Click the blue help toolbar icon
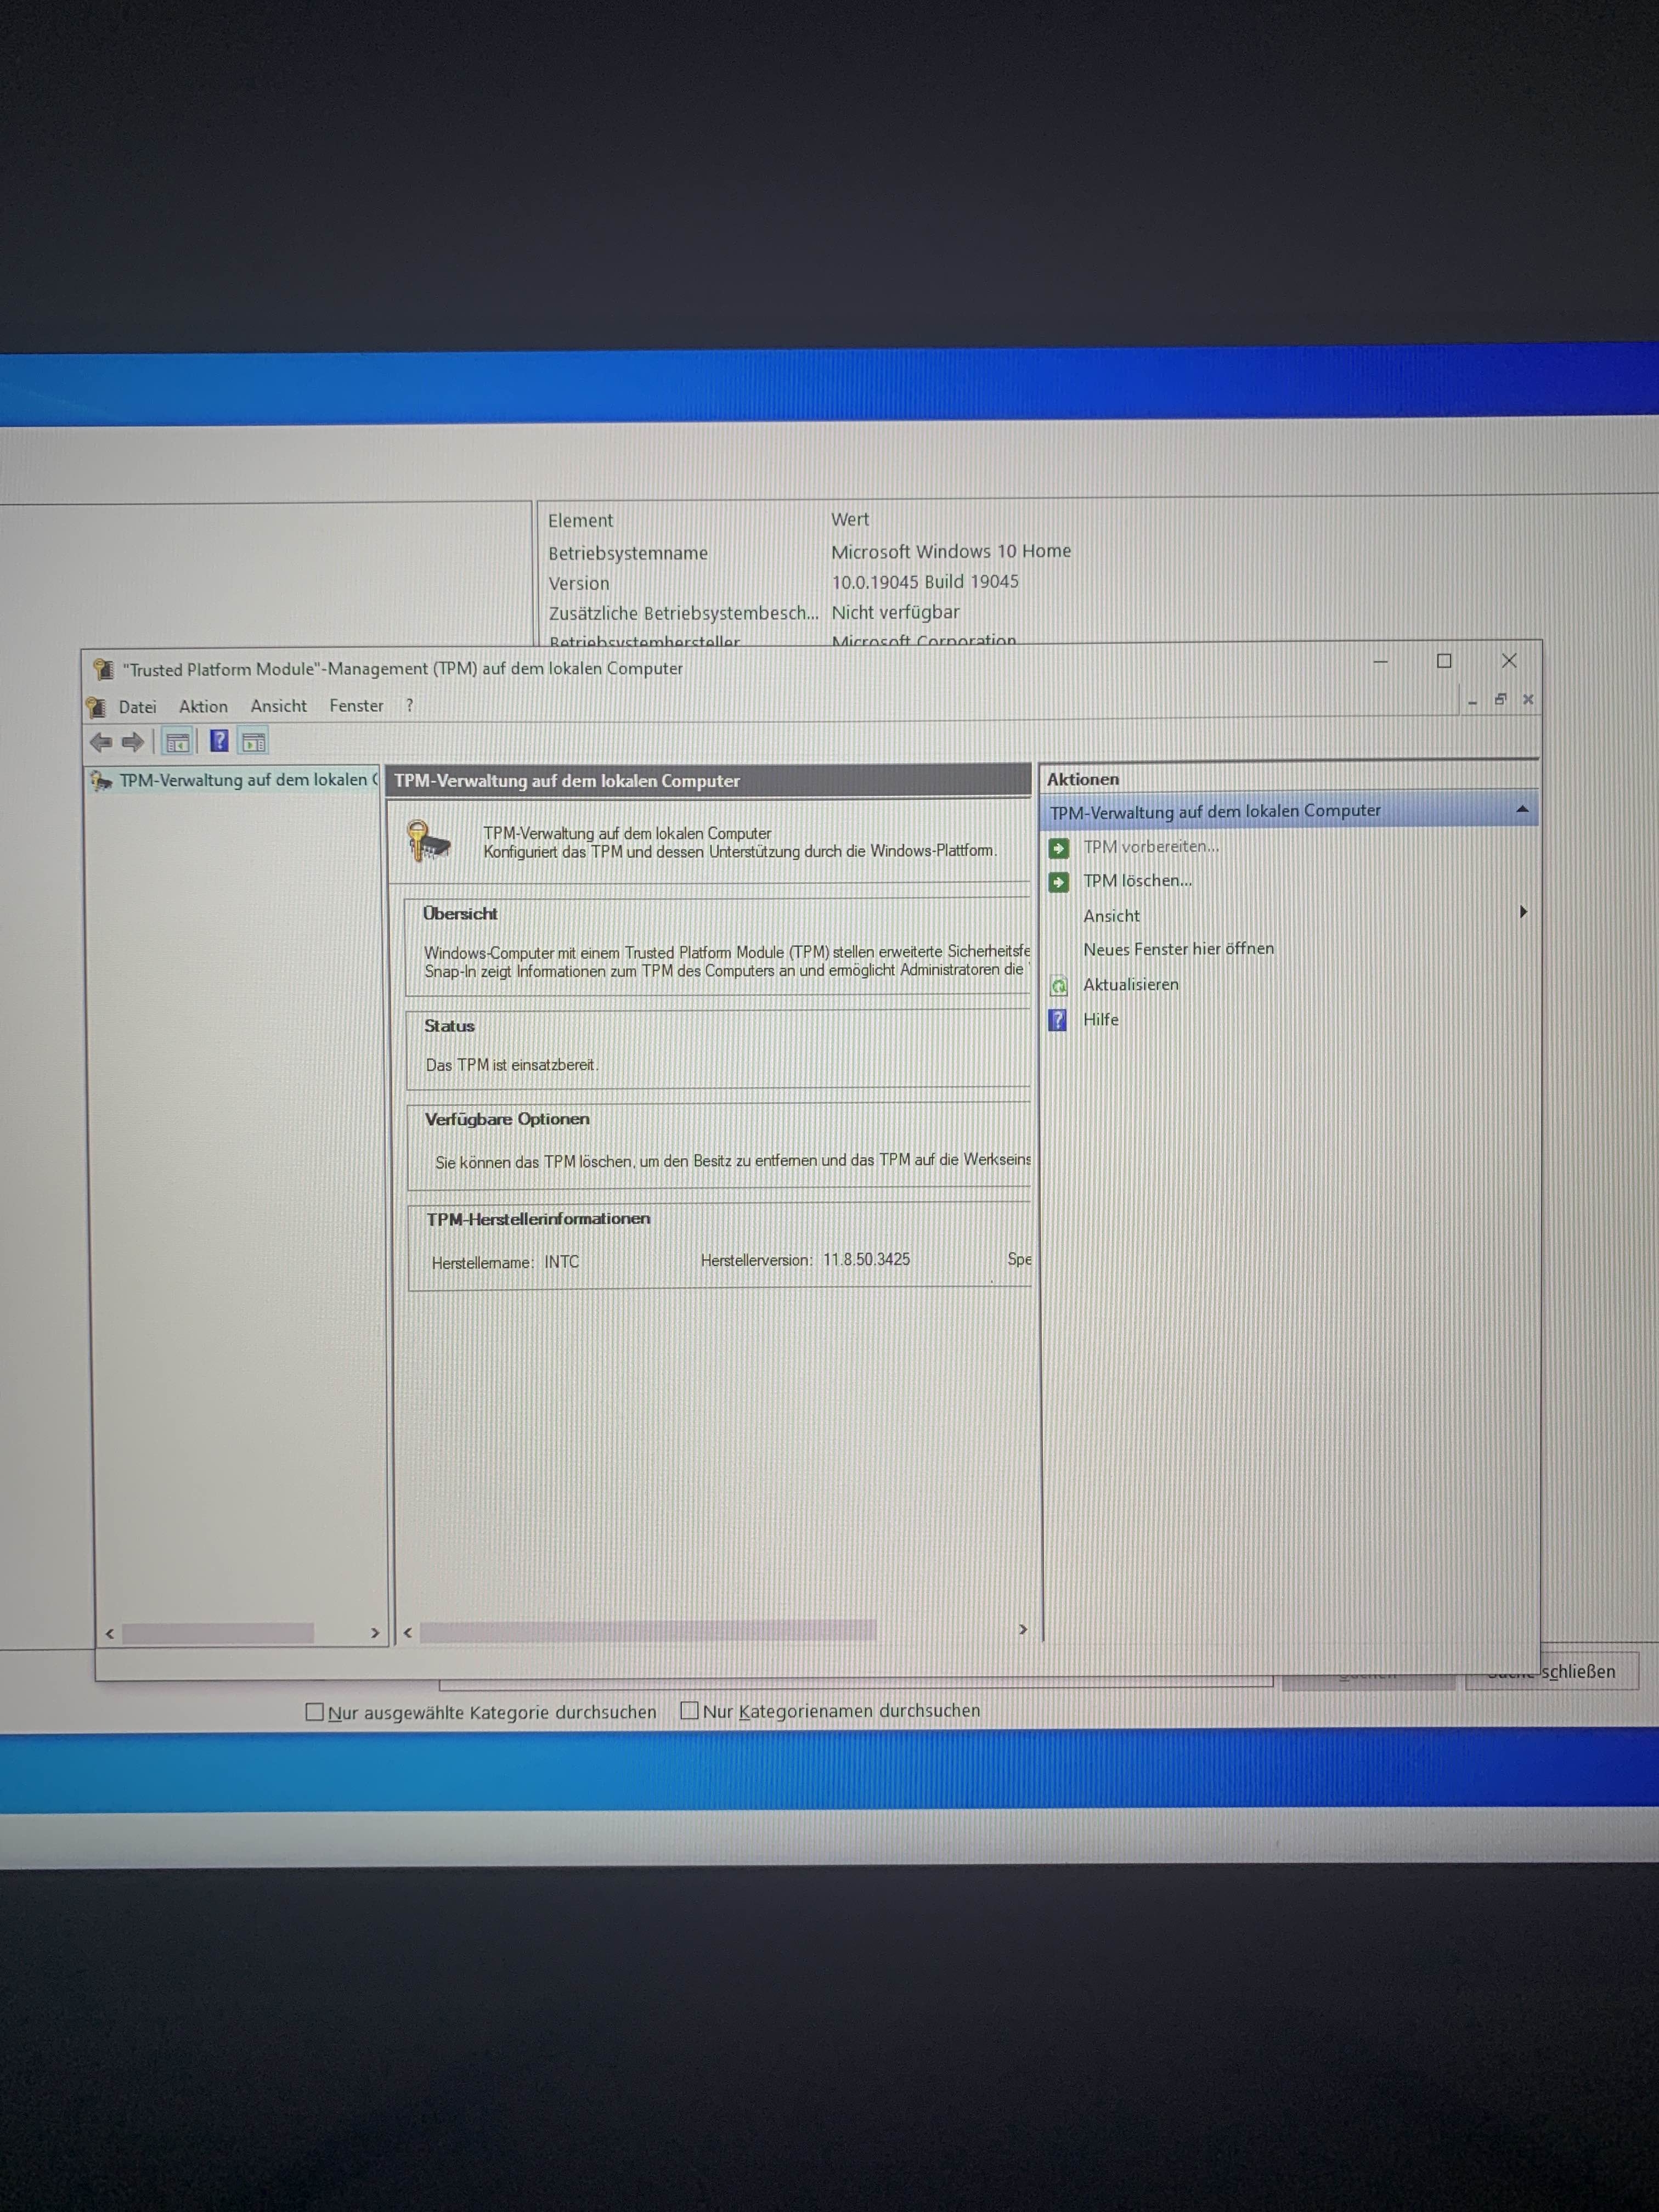This screenshot has width=1659, height=2212. coord(219,741)
